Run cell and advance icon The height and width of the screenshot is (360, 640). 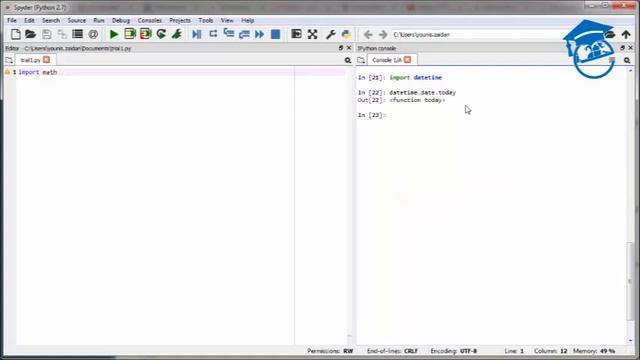pos(145,34)
